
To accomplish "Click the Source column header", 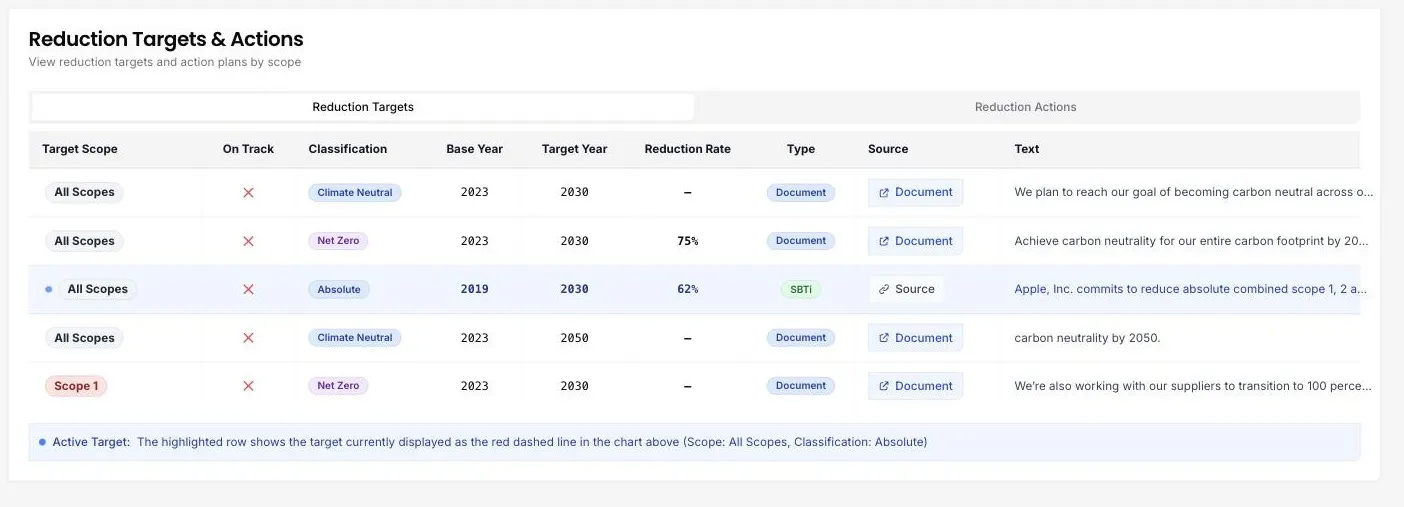I will click(888, 149).
